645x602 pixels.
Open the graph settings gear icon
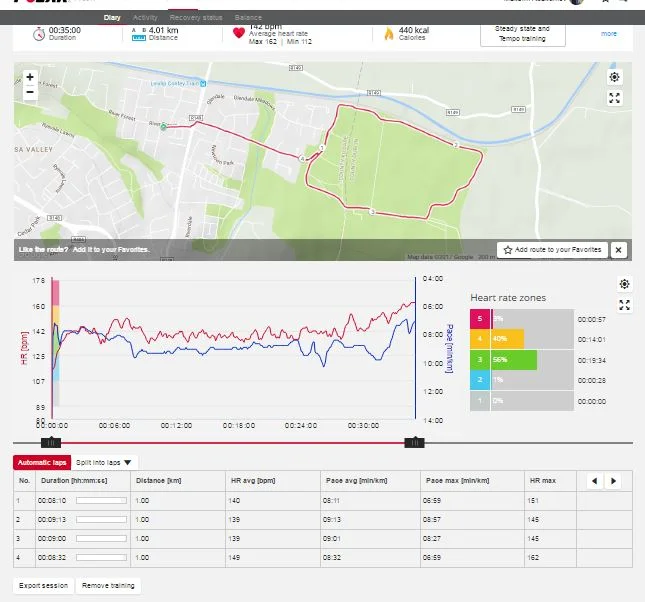pos(624,285)
